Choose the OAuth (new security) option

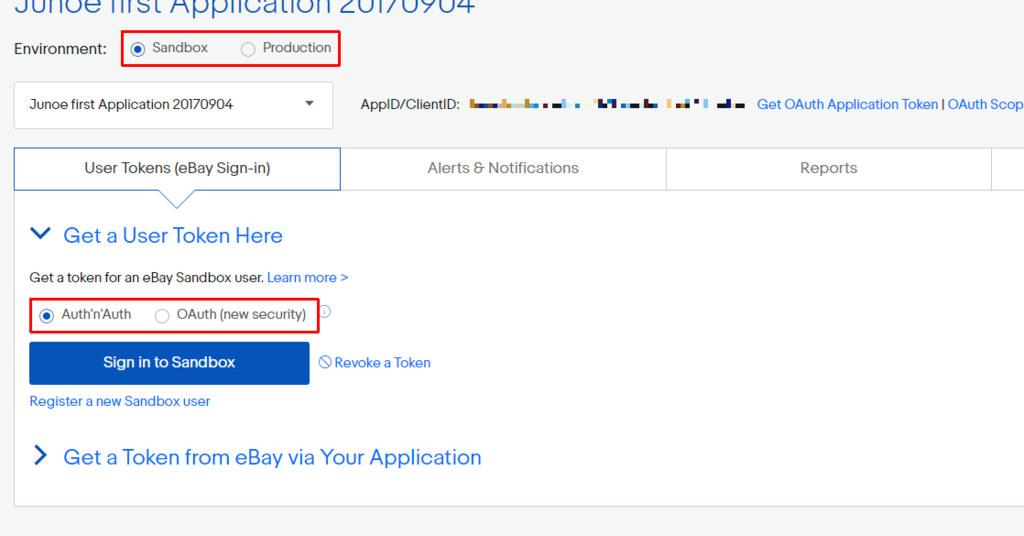[162, 316]
